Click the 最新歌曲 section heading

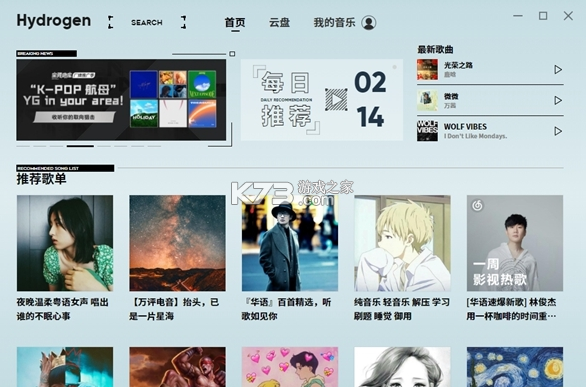click(x=435, y=49)
